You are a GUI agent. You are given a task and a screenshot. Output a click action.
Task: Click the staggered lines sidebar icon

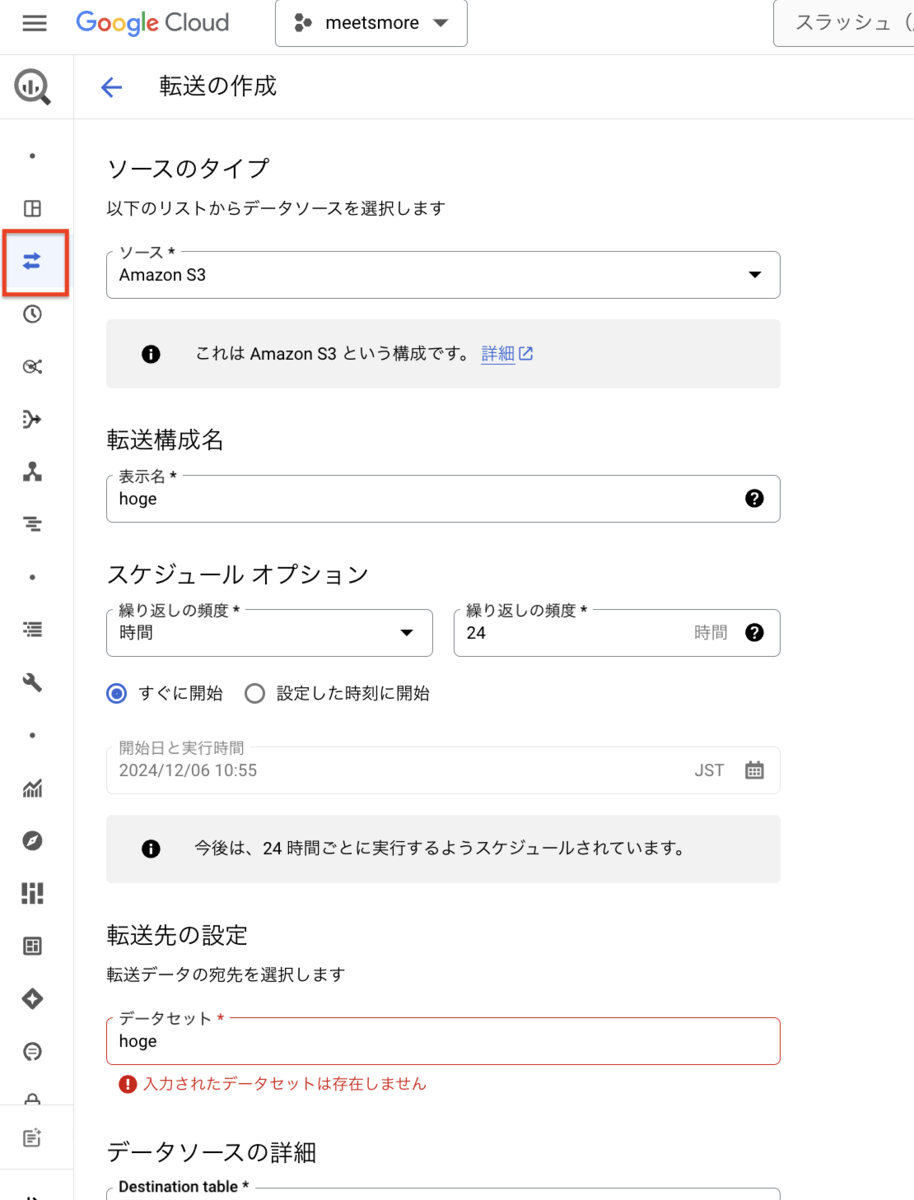[x=33, y=524]
